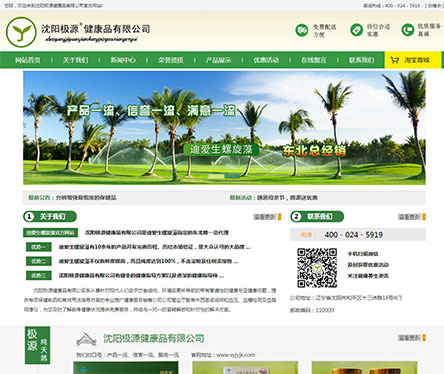444x374 pixels.
Task: Open the latest activity 母亲节 link
Action: coord(287,198)
